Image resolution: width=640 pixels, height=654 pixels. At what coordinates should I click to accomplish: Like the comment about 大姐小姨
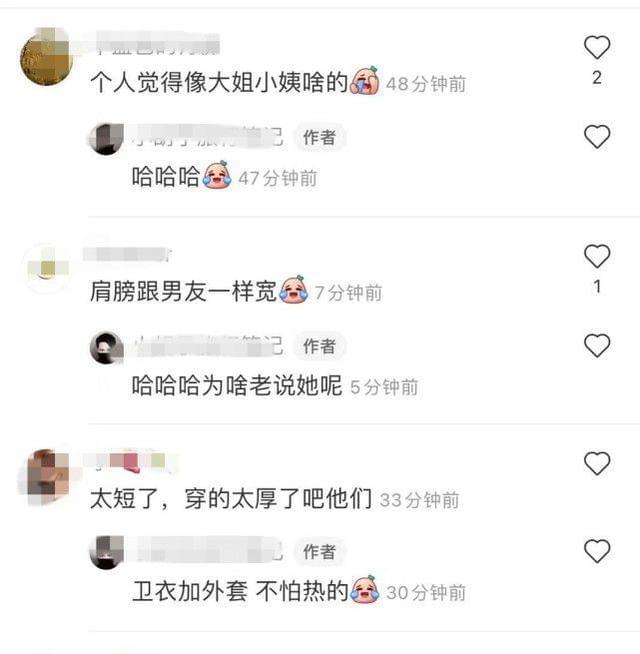pos(597,48)
